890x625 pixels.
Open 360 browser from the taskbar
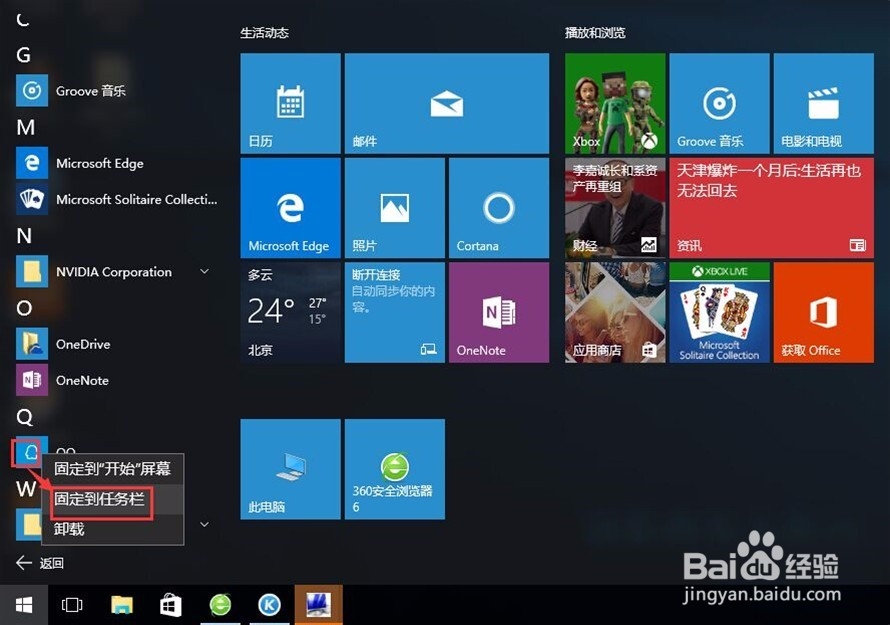point(220,605)
